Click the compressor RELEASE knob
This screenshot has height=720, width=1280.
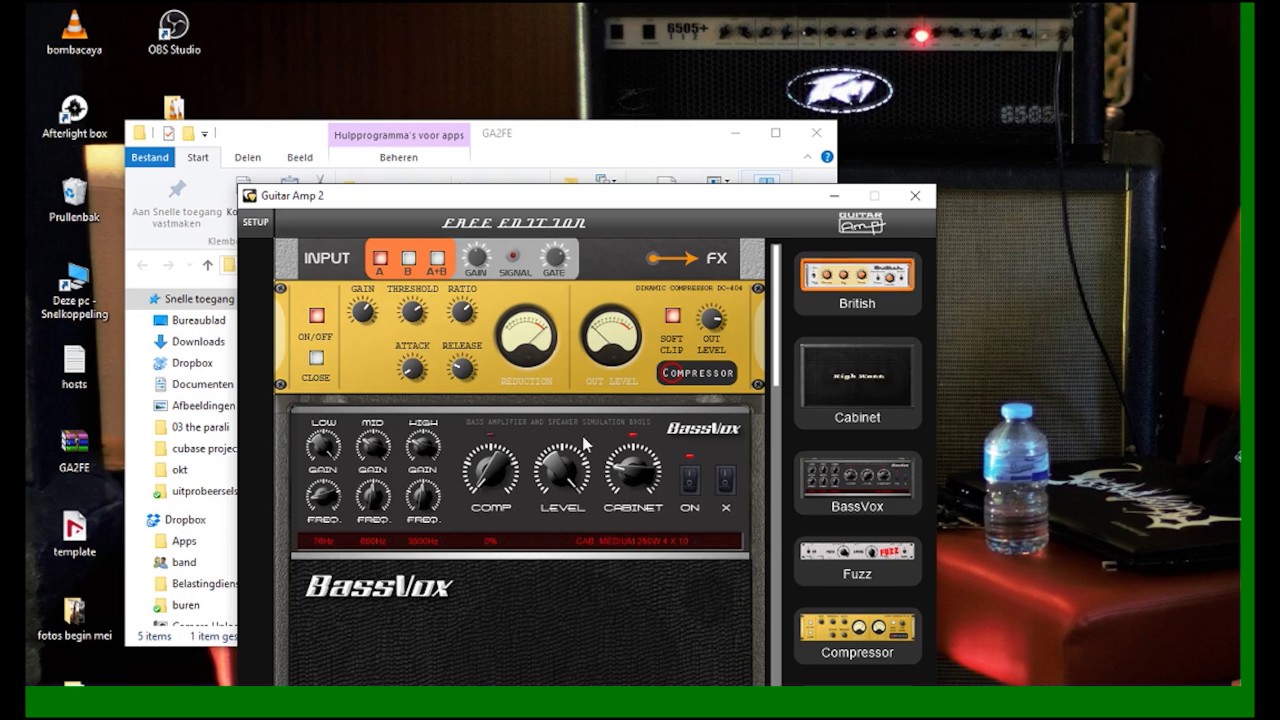tap(461, 368)
